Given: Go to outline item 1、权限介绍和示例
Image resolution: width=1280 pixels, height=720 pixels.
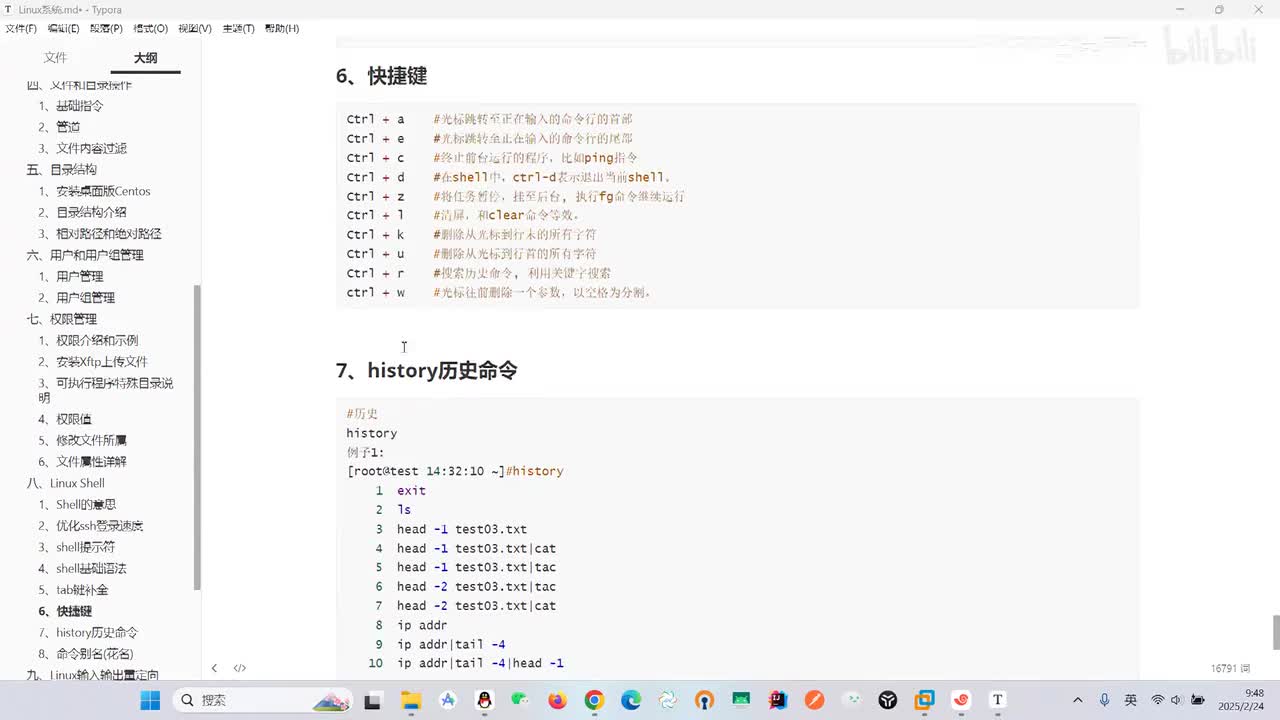Looking at the screenshot, I should click(x=89, y=340).
